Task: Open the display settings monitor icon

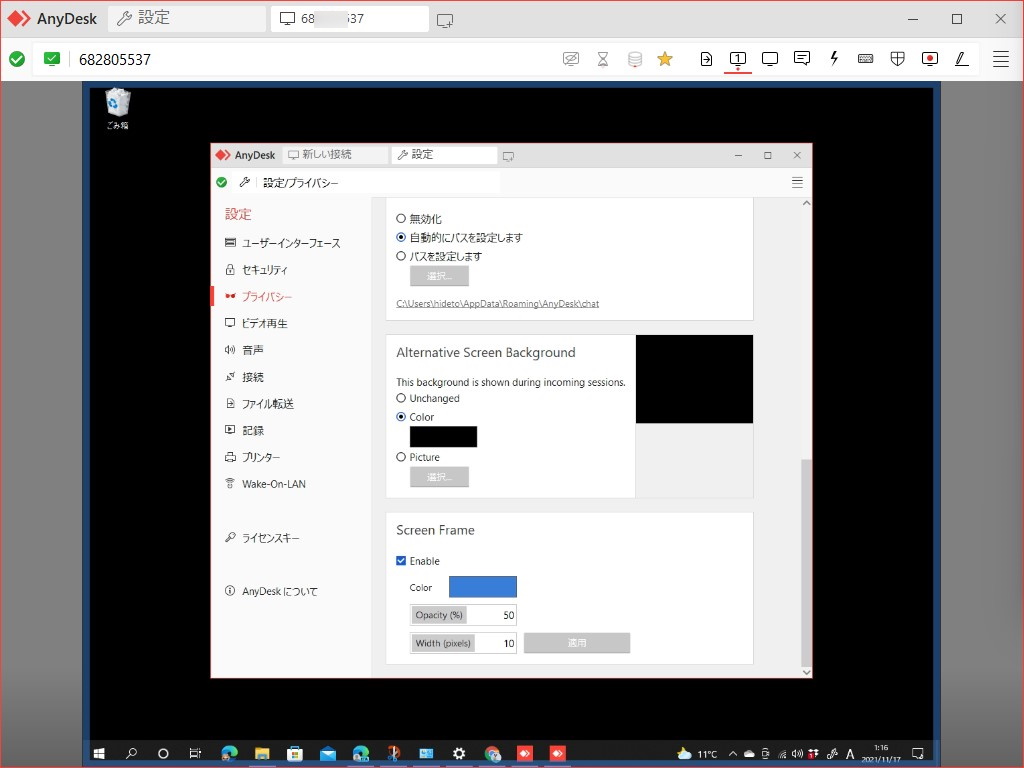Action: click(770, 59)
